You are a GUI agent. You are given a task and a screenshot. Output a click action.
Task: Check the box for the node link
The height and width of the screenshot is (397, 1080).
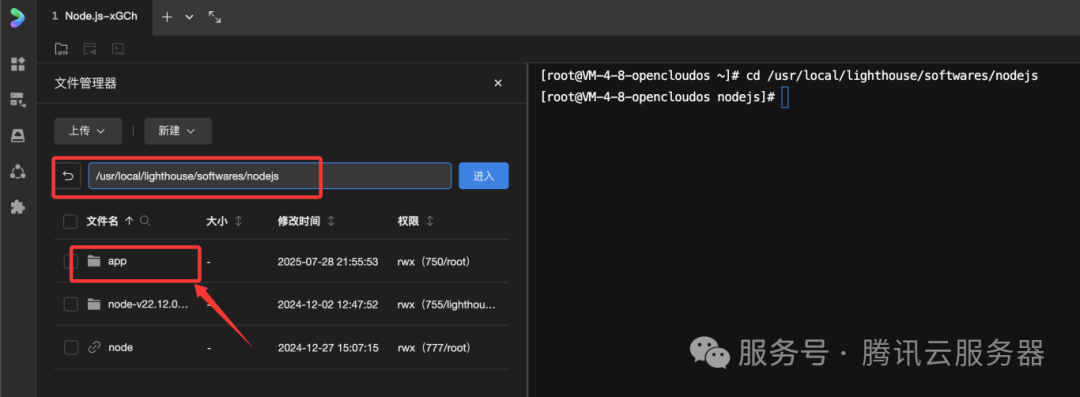coord(70,347)
